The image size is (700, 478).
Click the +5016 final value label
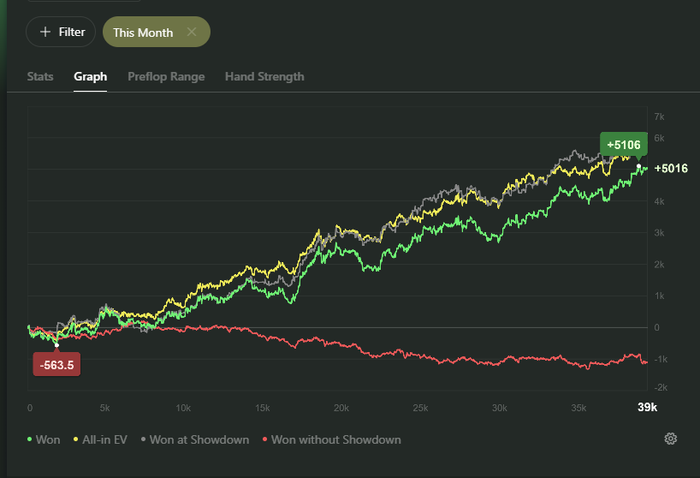(x=670, y=168)
